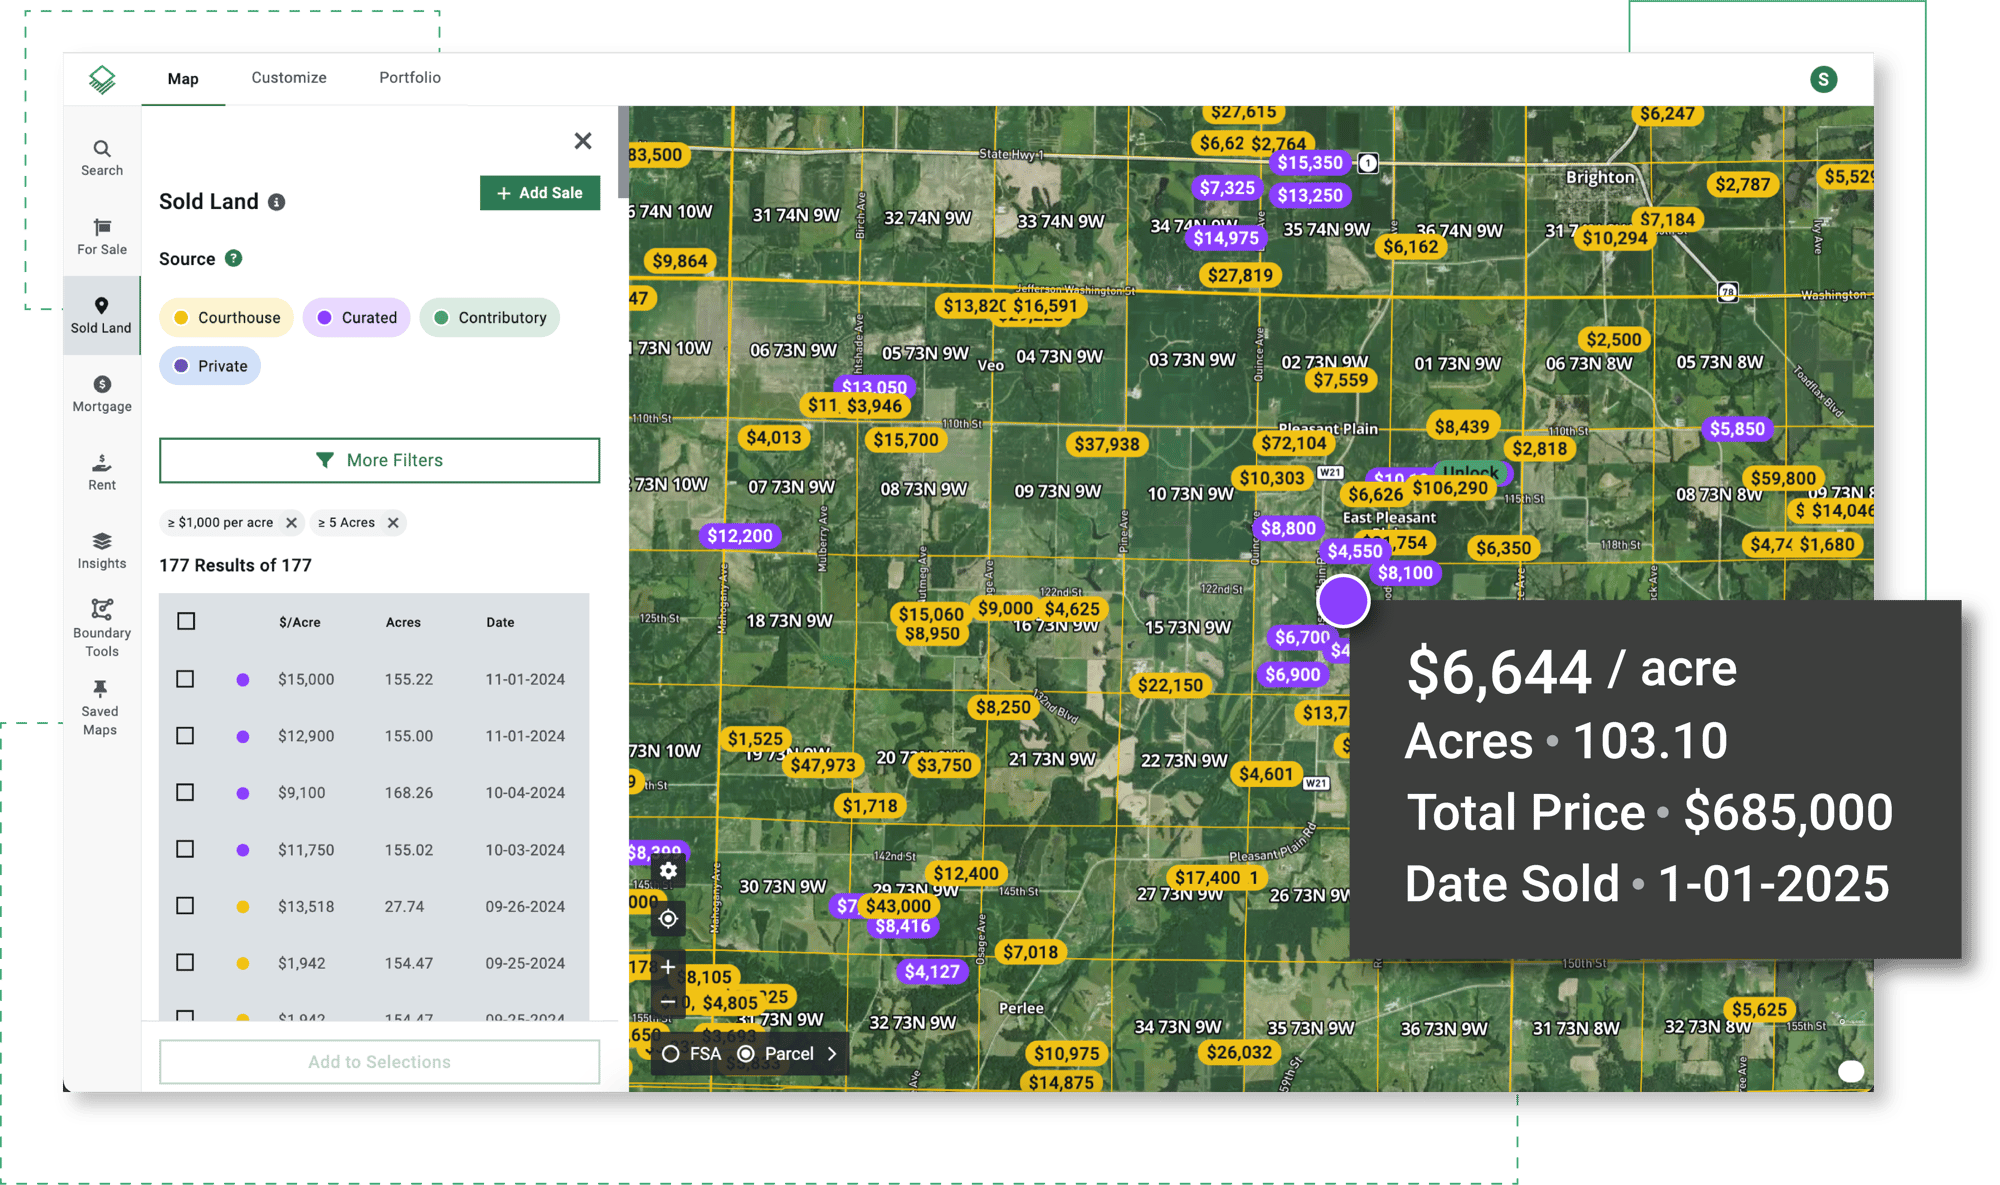The image size is (2000, 1185).
Task: Toggle the Private source chip
Action: pyautogui.click(x=210, y=366)
